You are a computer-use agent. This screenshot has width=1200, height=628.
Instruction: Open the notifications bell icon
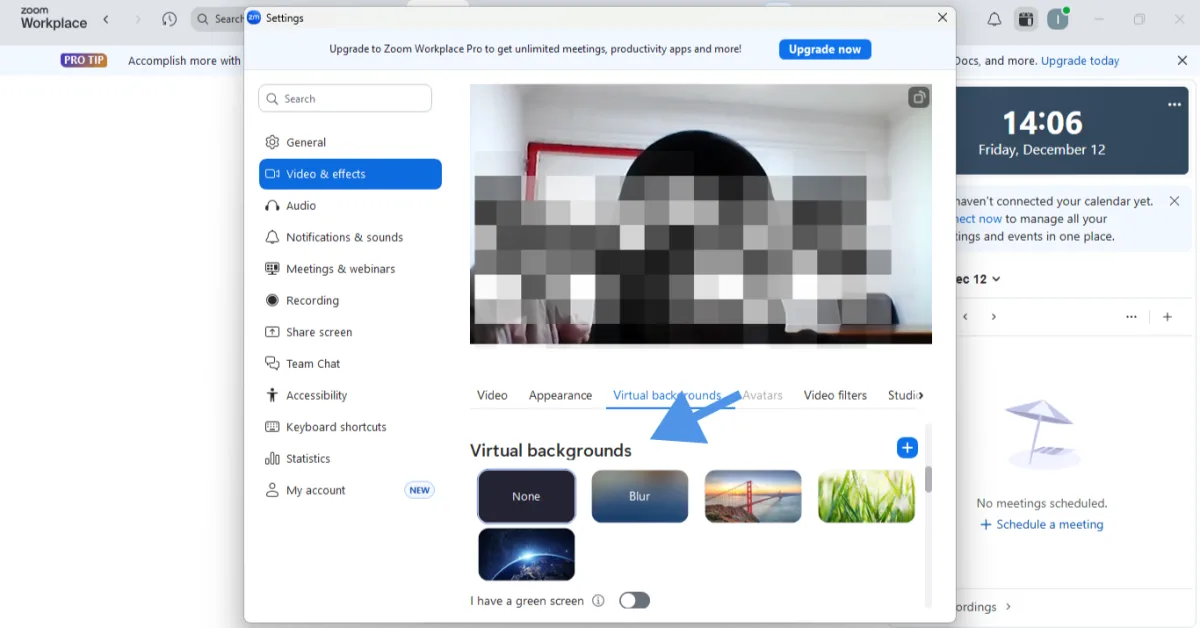994,19
